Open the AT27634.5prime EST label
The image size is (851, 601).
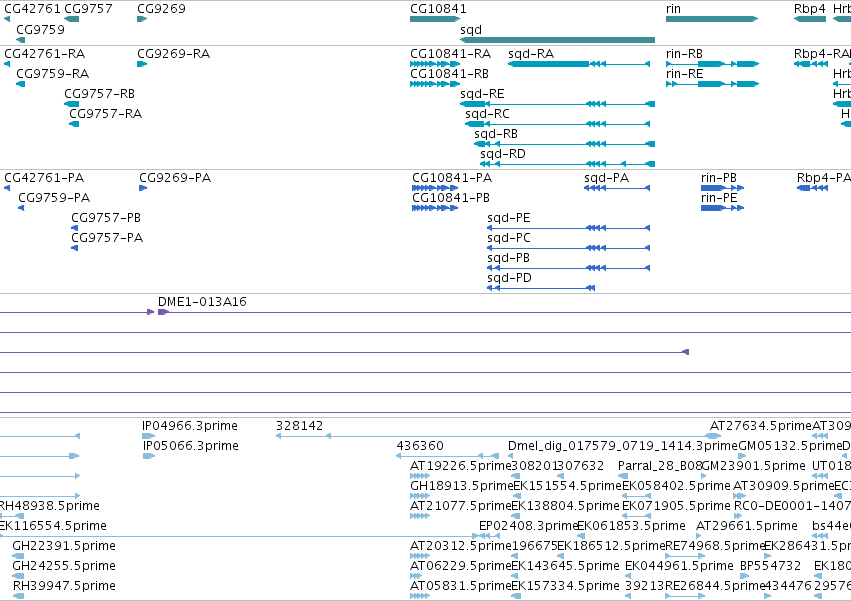tap(760, 426)
